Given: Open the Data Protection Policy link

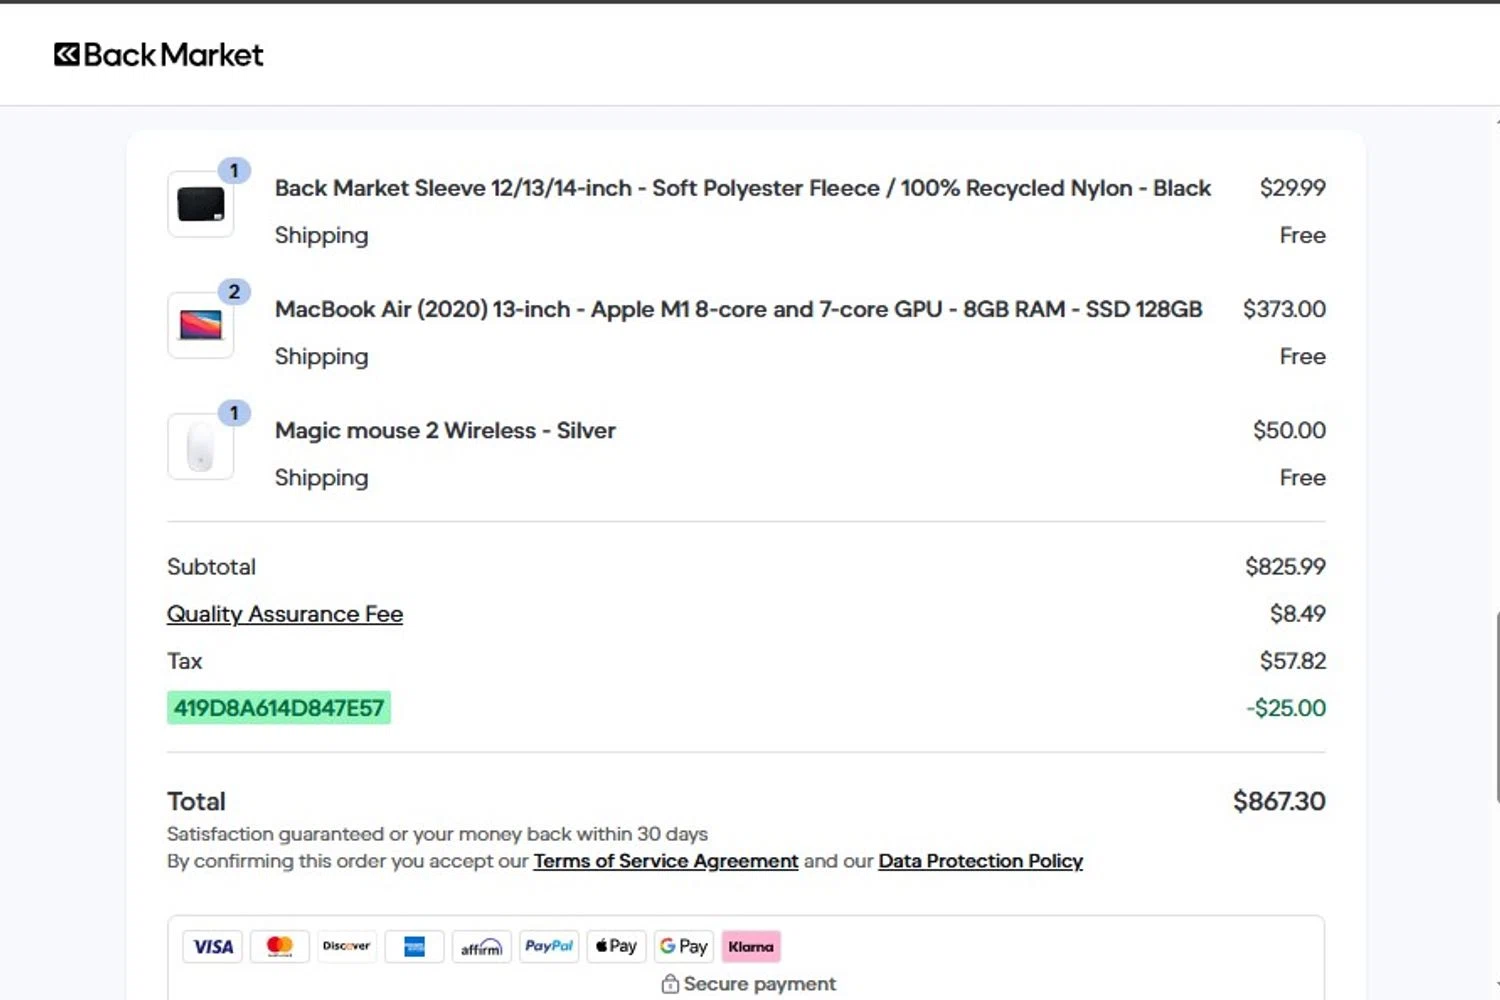Looking at the screenshot, I should pos(980,861).
